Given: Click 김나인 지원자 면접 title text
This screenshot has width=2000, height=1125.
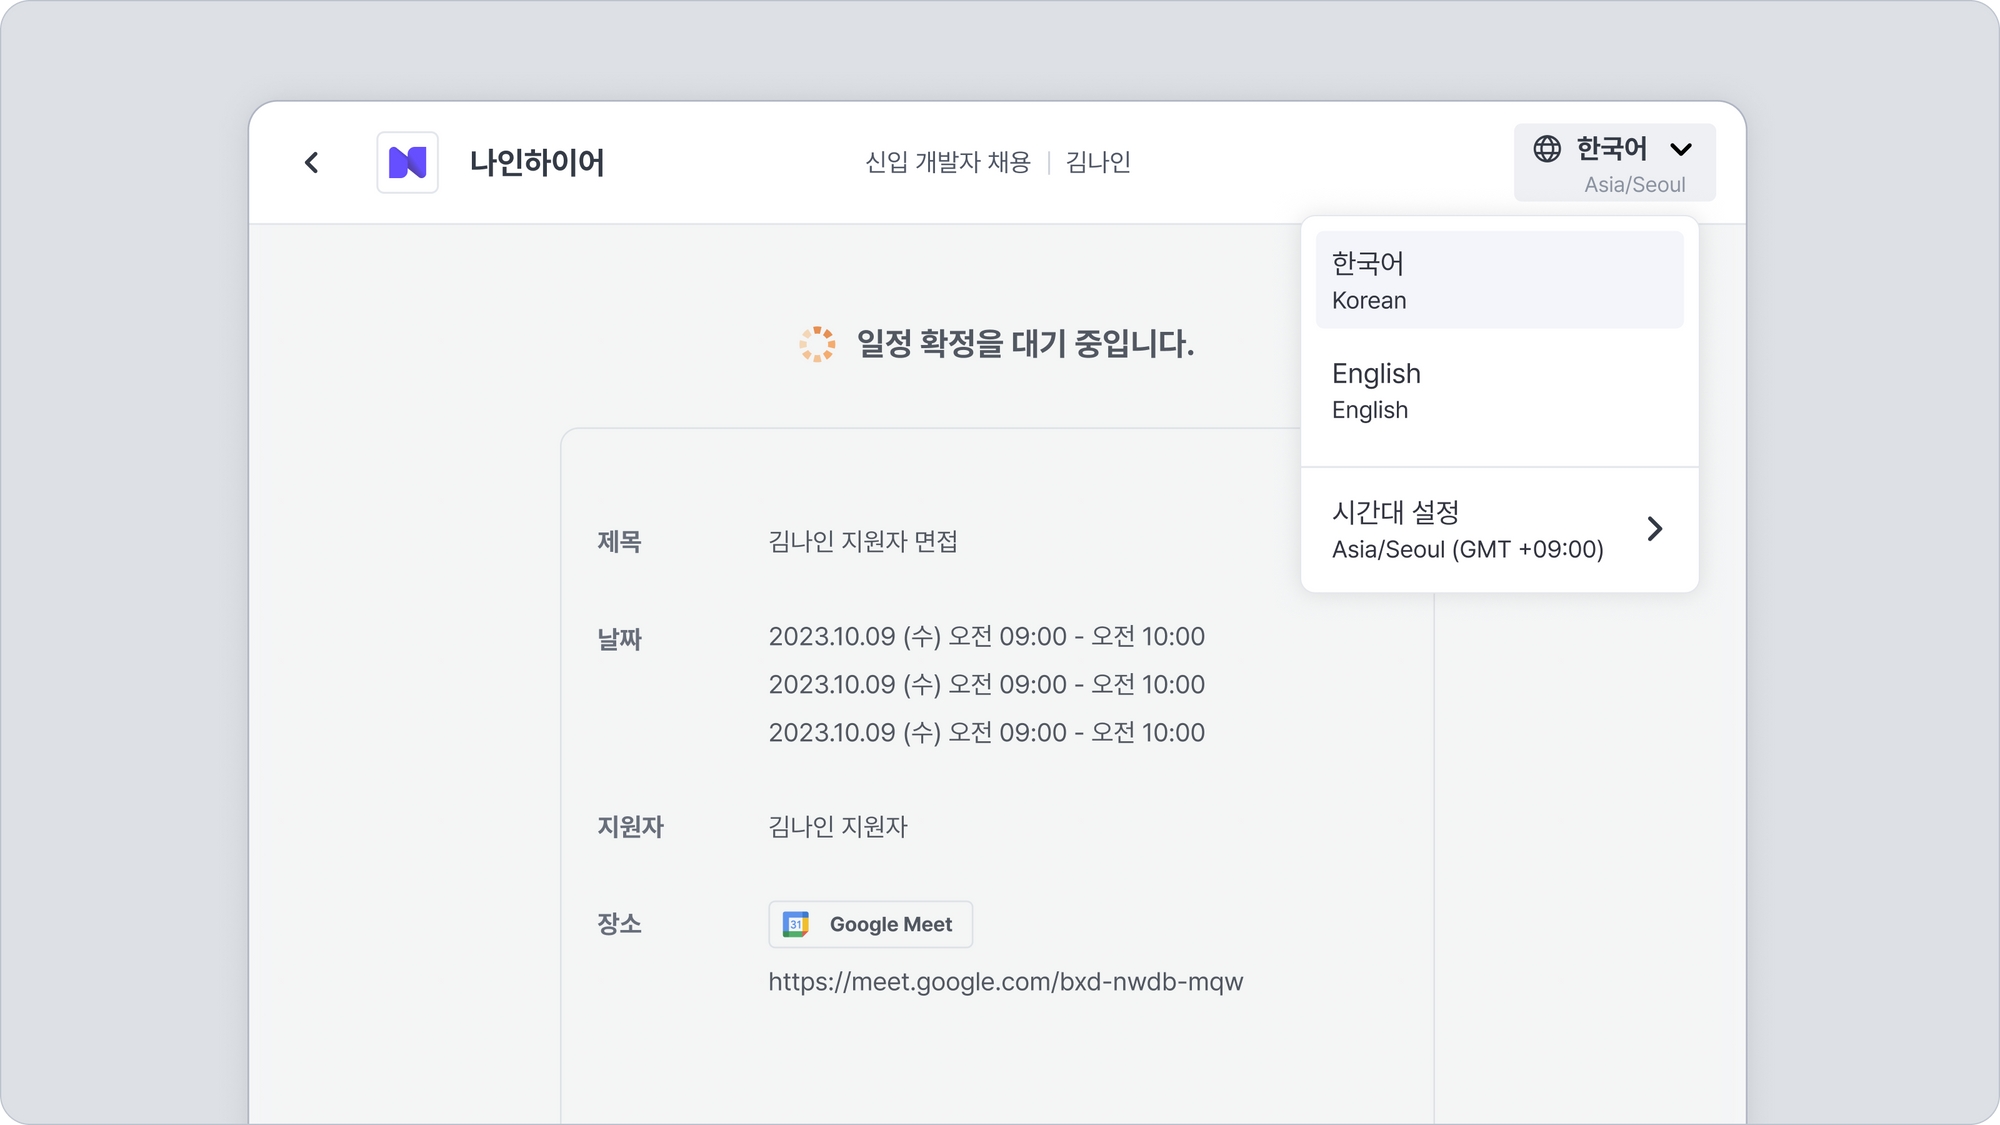Looking at the screenshot, I should click(862, 542).
